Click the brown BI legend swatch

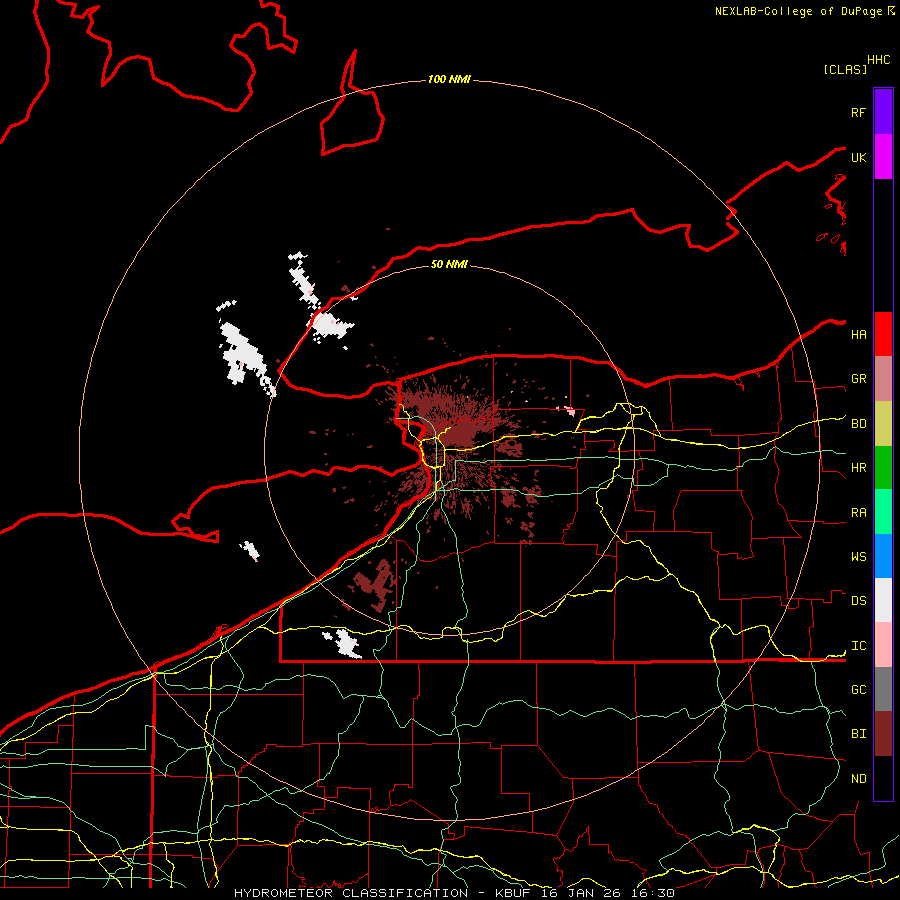[883, 734]
